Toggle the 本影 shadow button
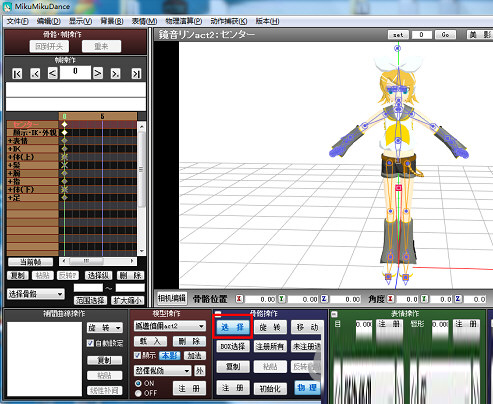 click(x=170, y=356)
